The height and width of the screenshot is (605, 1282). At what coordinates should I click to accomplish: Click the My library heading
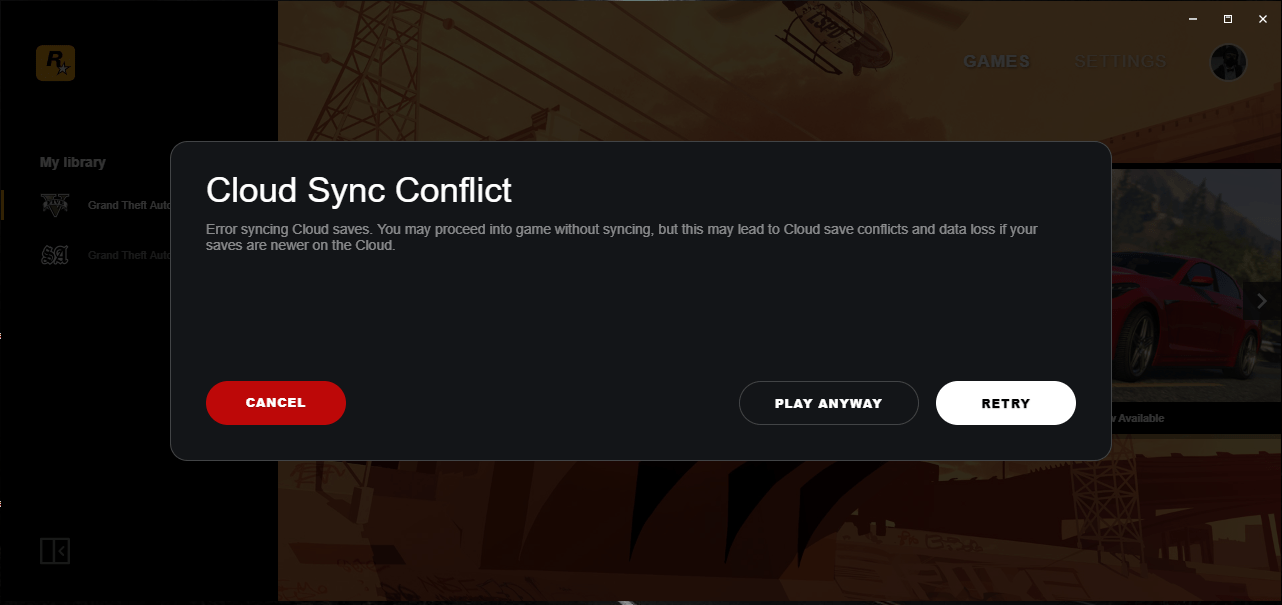pos(73,162)
